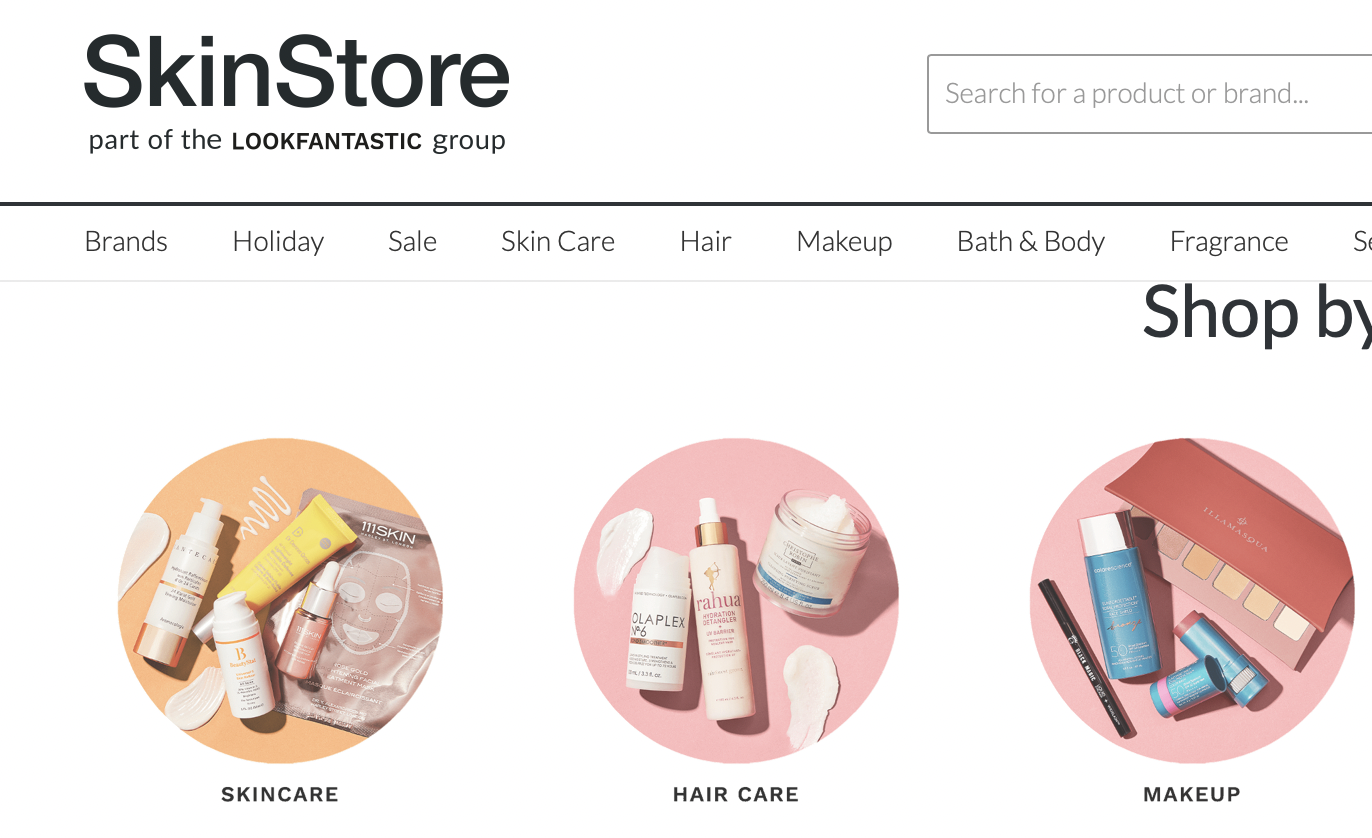Screen dimensions: 1372x838
Task: Click the SkinStore logo
Action: click(x=297, y=92)
